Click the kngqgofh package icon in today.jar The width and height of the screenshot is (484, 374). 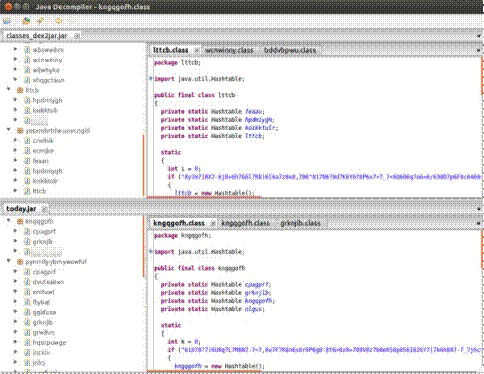tap(20, 221)
